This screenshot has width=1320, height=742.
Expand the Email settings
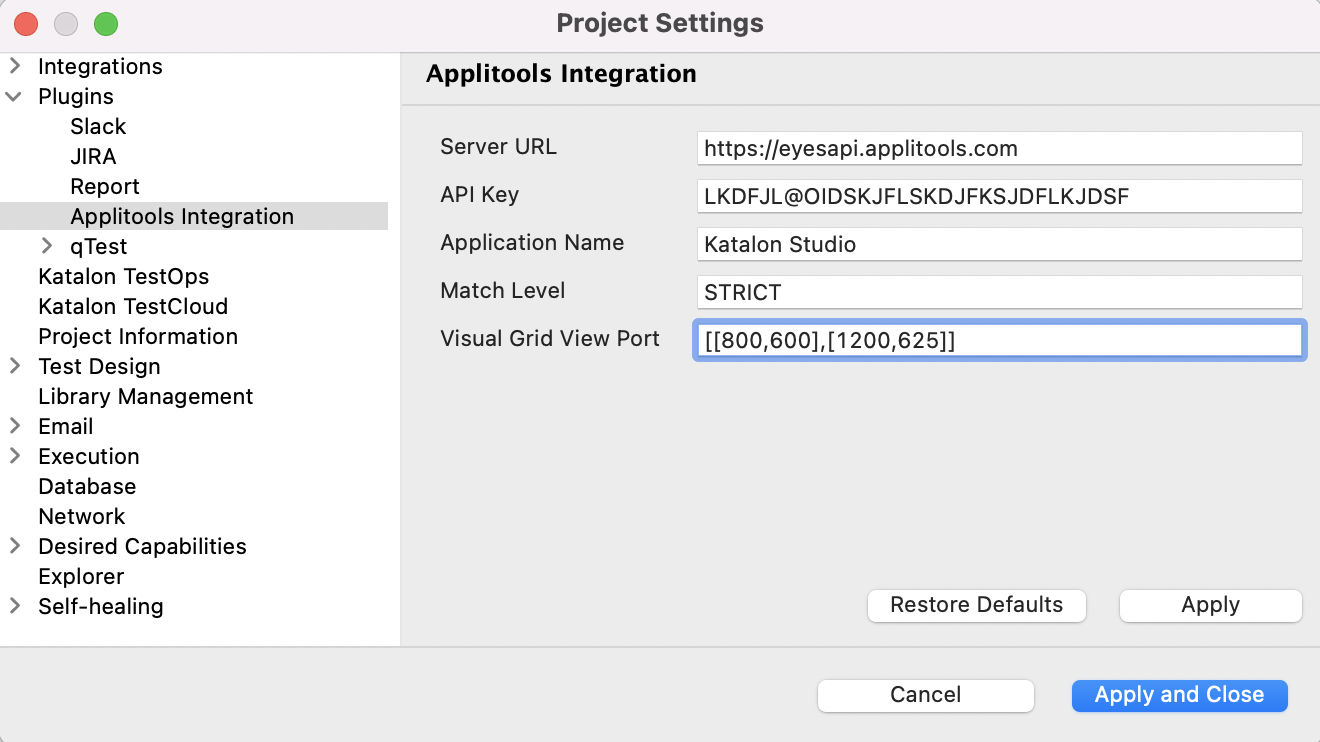16,426
